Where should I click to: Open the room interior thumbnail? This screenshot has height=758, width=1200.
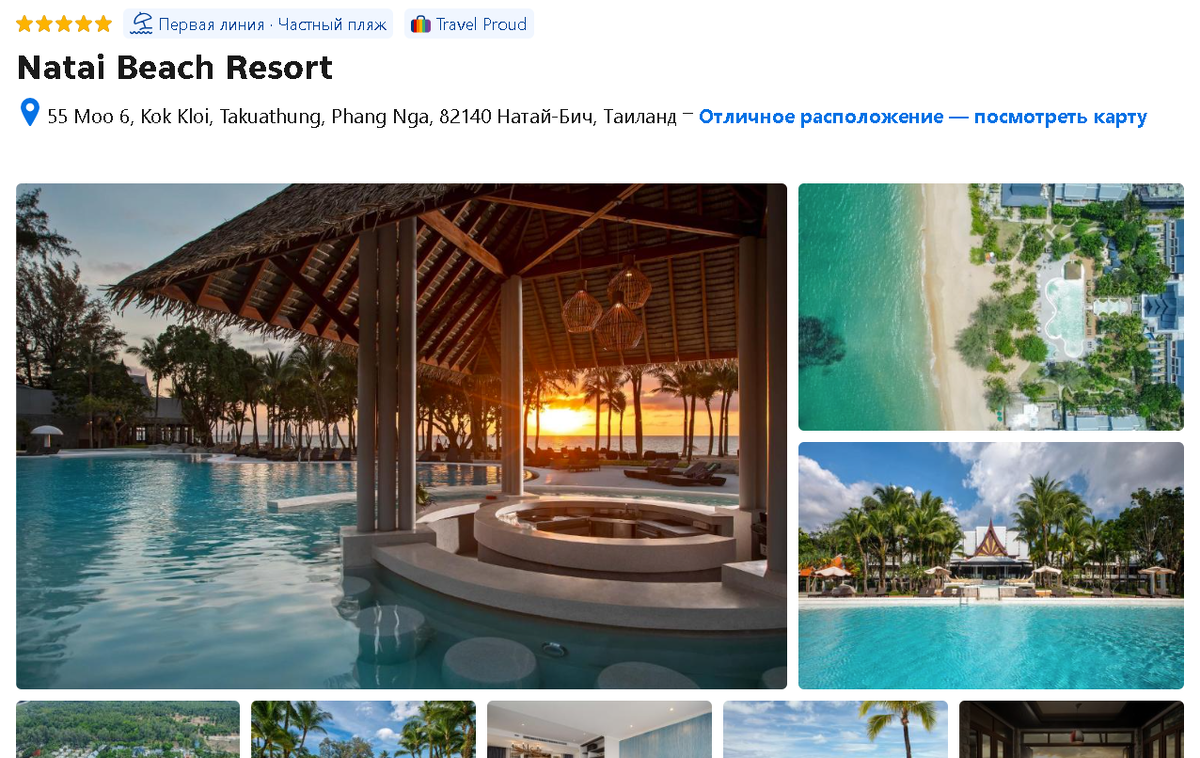coord(599,729)
